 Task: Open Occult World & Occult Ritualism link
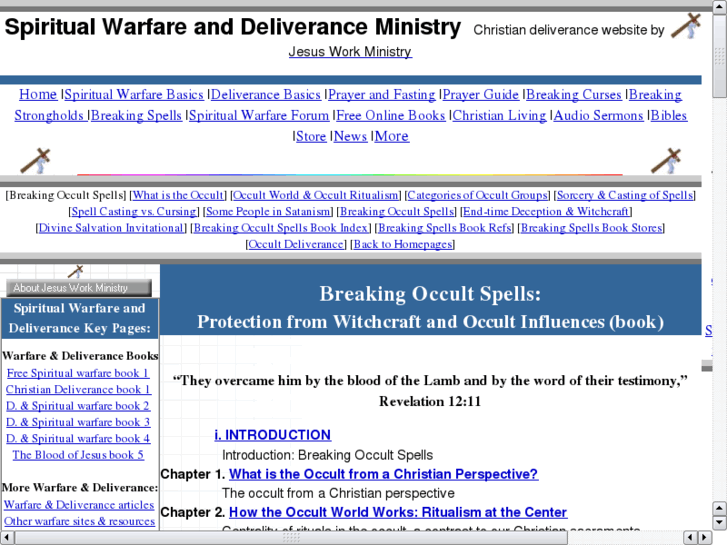(x=316, y=195)
